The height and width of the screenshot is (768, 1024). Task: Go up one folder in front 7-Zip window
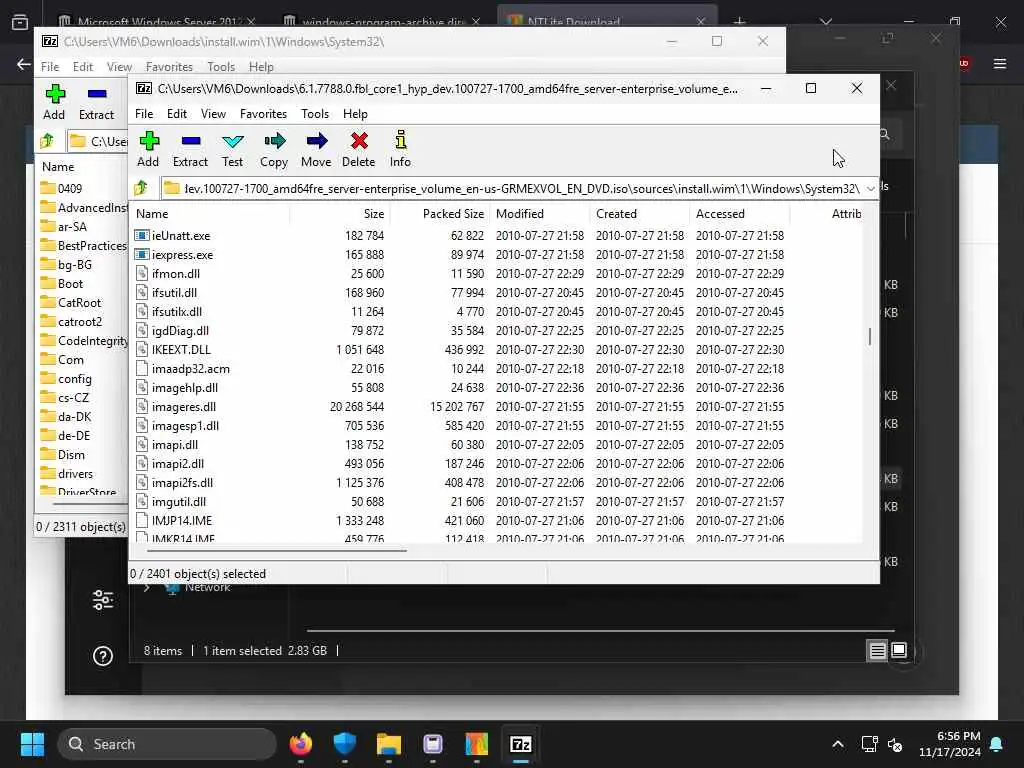pyautogui.click(x=141, y=189)
